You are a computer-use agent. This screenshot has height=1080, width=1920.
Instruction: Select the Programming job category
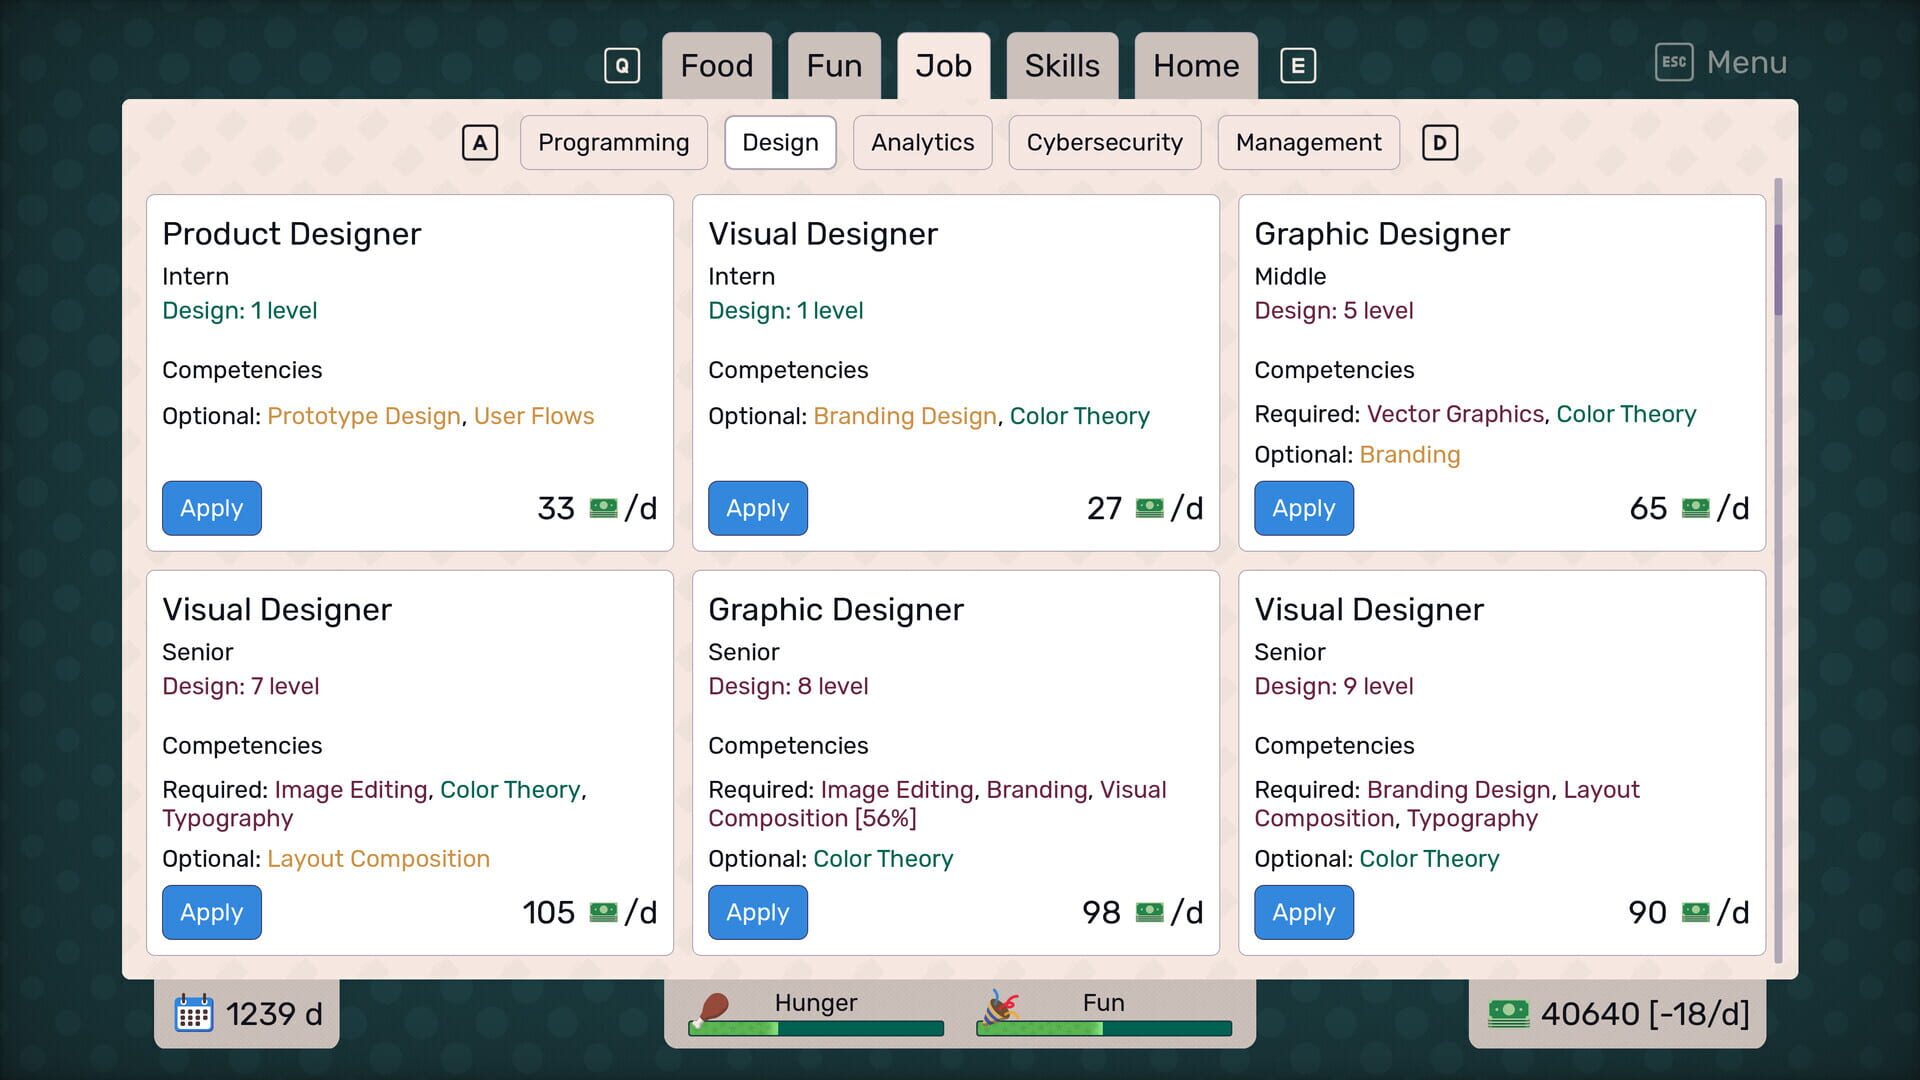(x=613, y=143)
